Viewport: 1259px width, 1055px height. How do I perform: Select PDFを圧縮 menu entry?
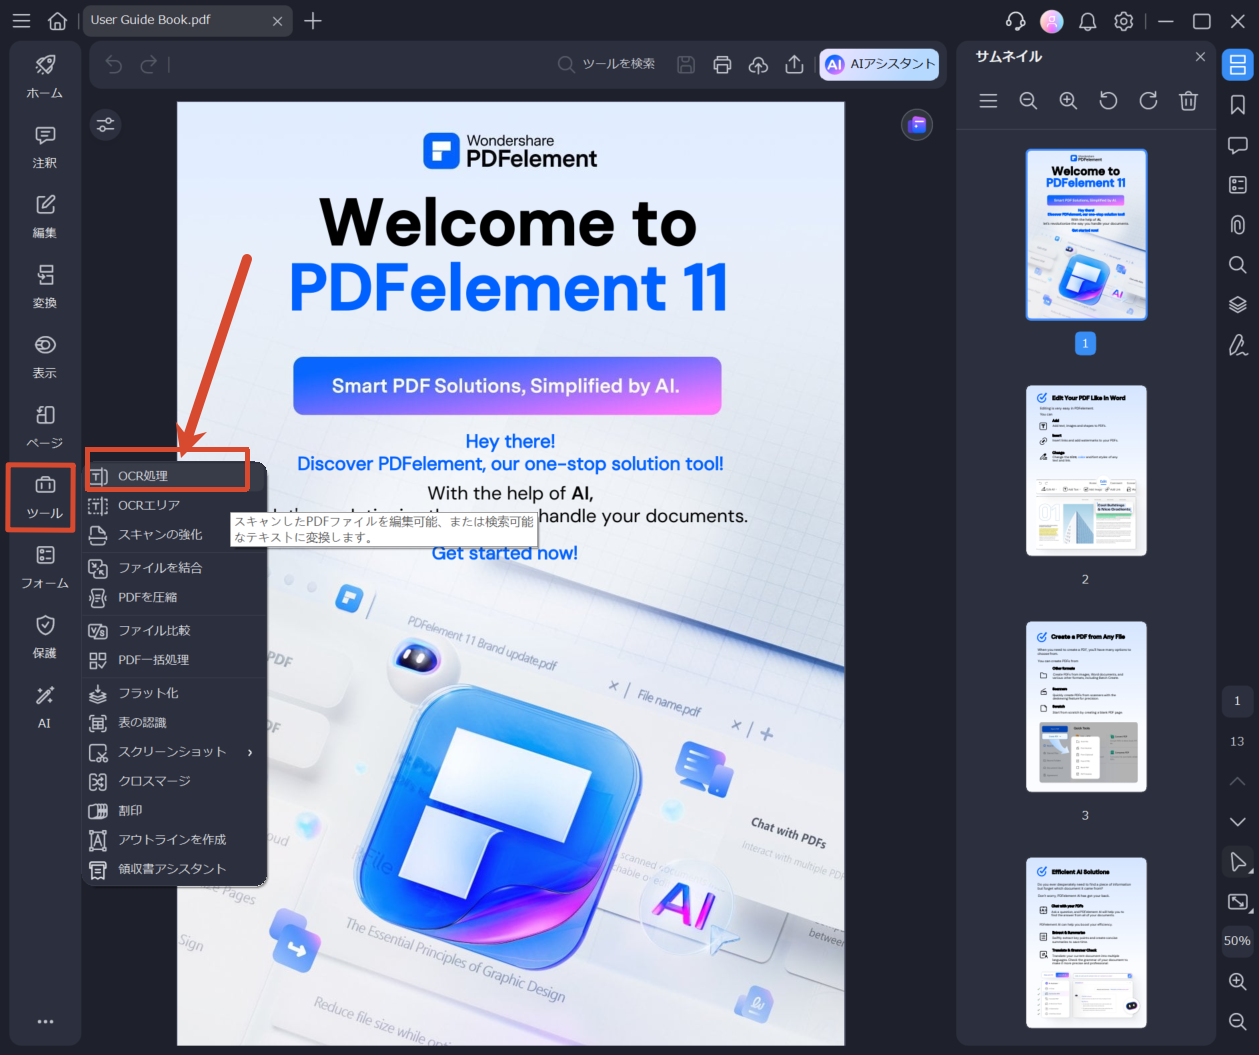175,597
